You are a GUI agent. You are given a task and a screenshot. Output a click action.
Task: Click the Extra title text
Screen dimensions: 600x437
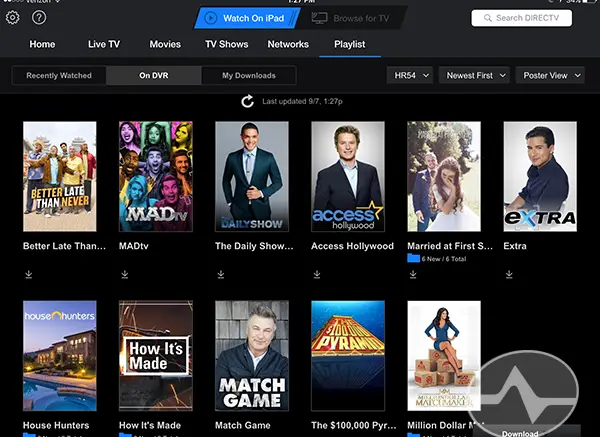(x=515, y=246)
